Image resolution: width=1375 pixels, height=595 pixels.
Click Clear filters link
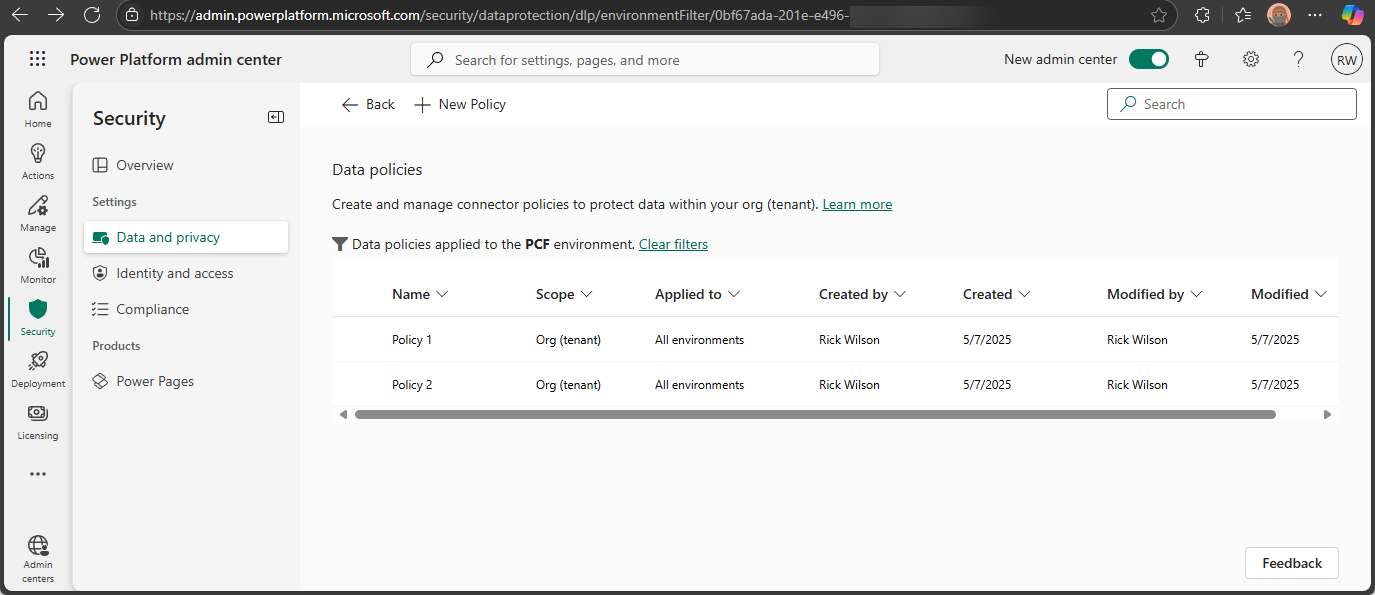click(x=673, y=244)
